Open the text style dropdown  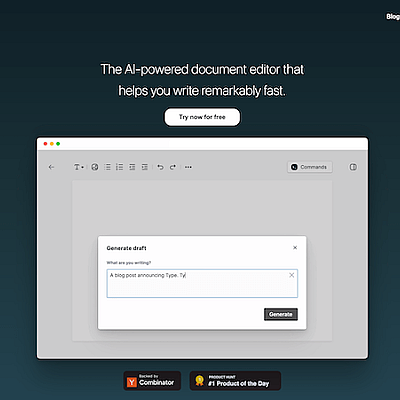[79, 167]
